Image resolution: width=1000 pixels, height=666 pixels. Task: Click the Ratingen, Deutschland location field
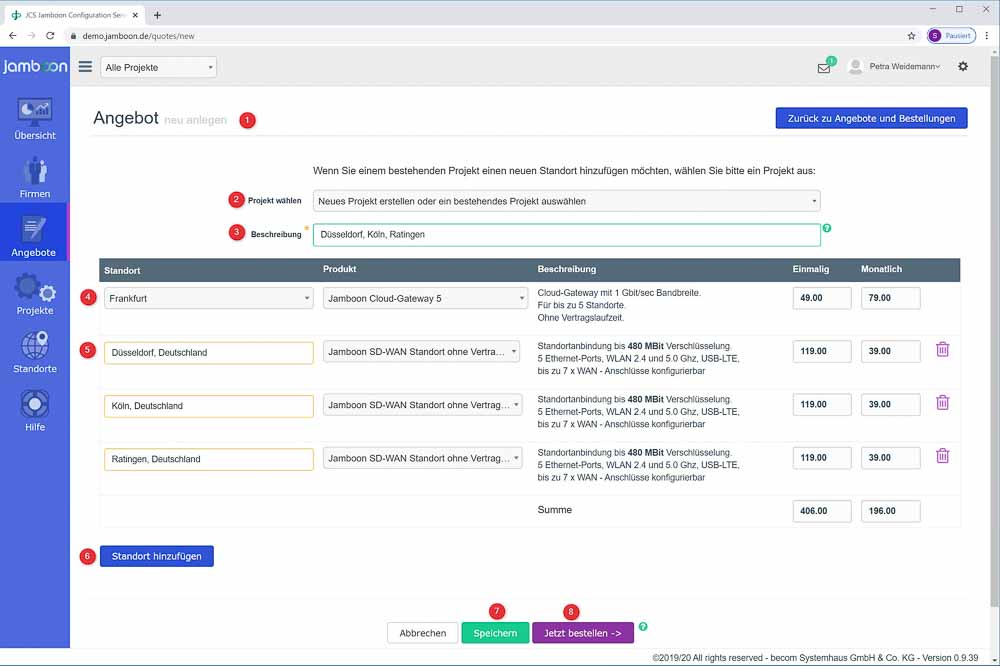[x=209, y=459]
